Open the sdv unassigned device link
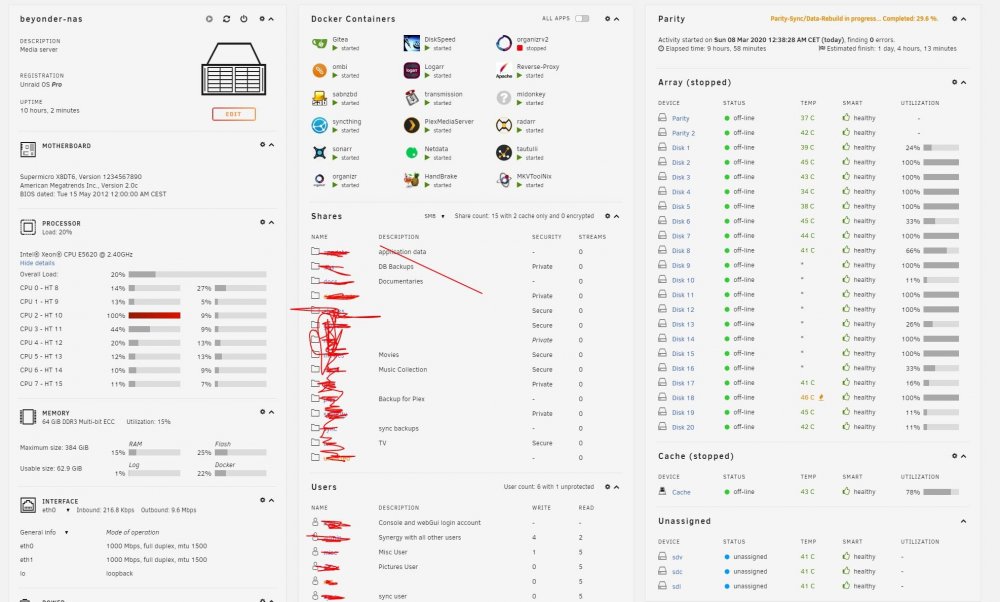The image size is (1000, 602). (677, 557)
